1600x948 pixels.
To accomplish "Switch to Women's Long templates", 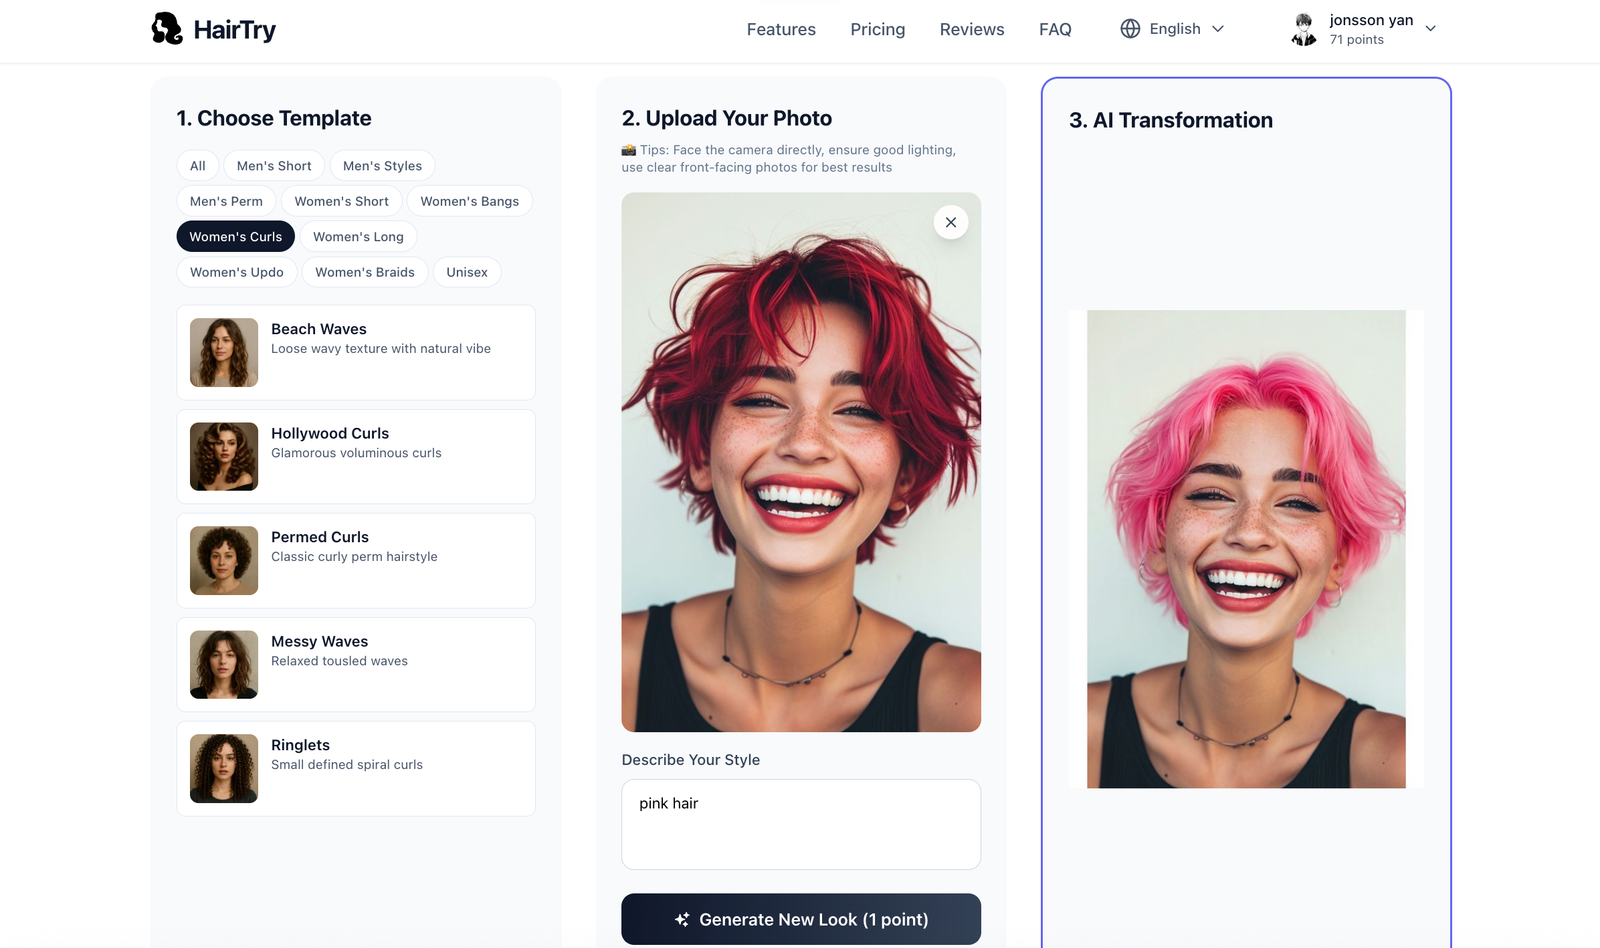I will pyautogui.click(x=358, y=237).
